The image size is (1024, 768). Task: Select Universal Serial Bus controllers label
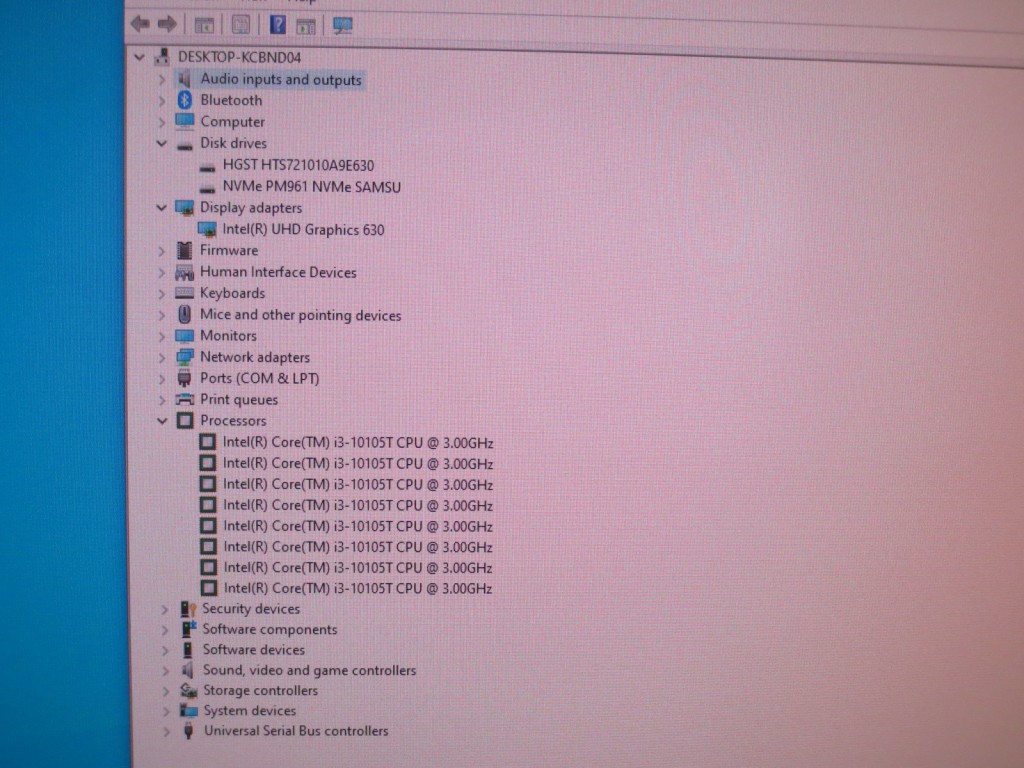tap(296, 731)
